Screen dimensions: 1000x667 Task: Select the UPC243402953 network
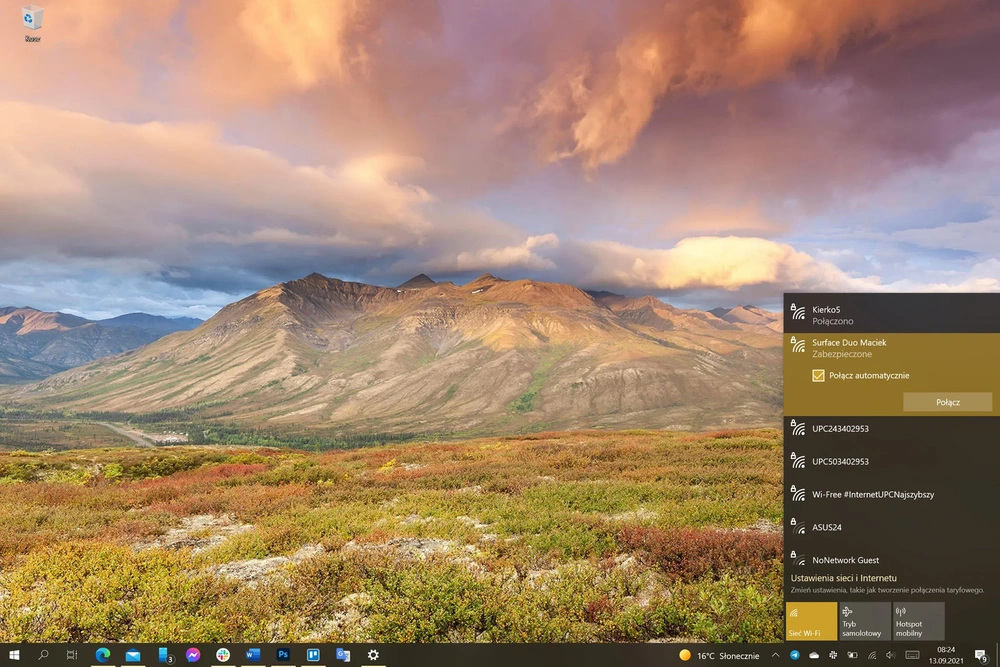pos(892,429)
